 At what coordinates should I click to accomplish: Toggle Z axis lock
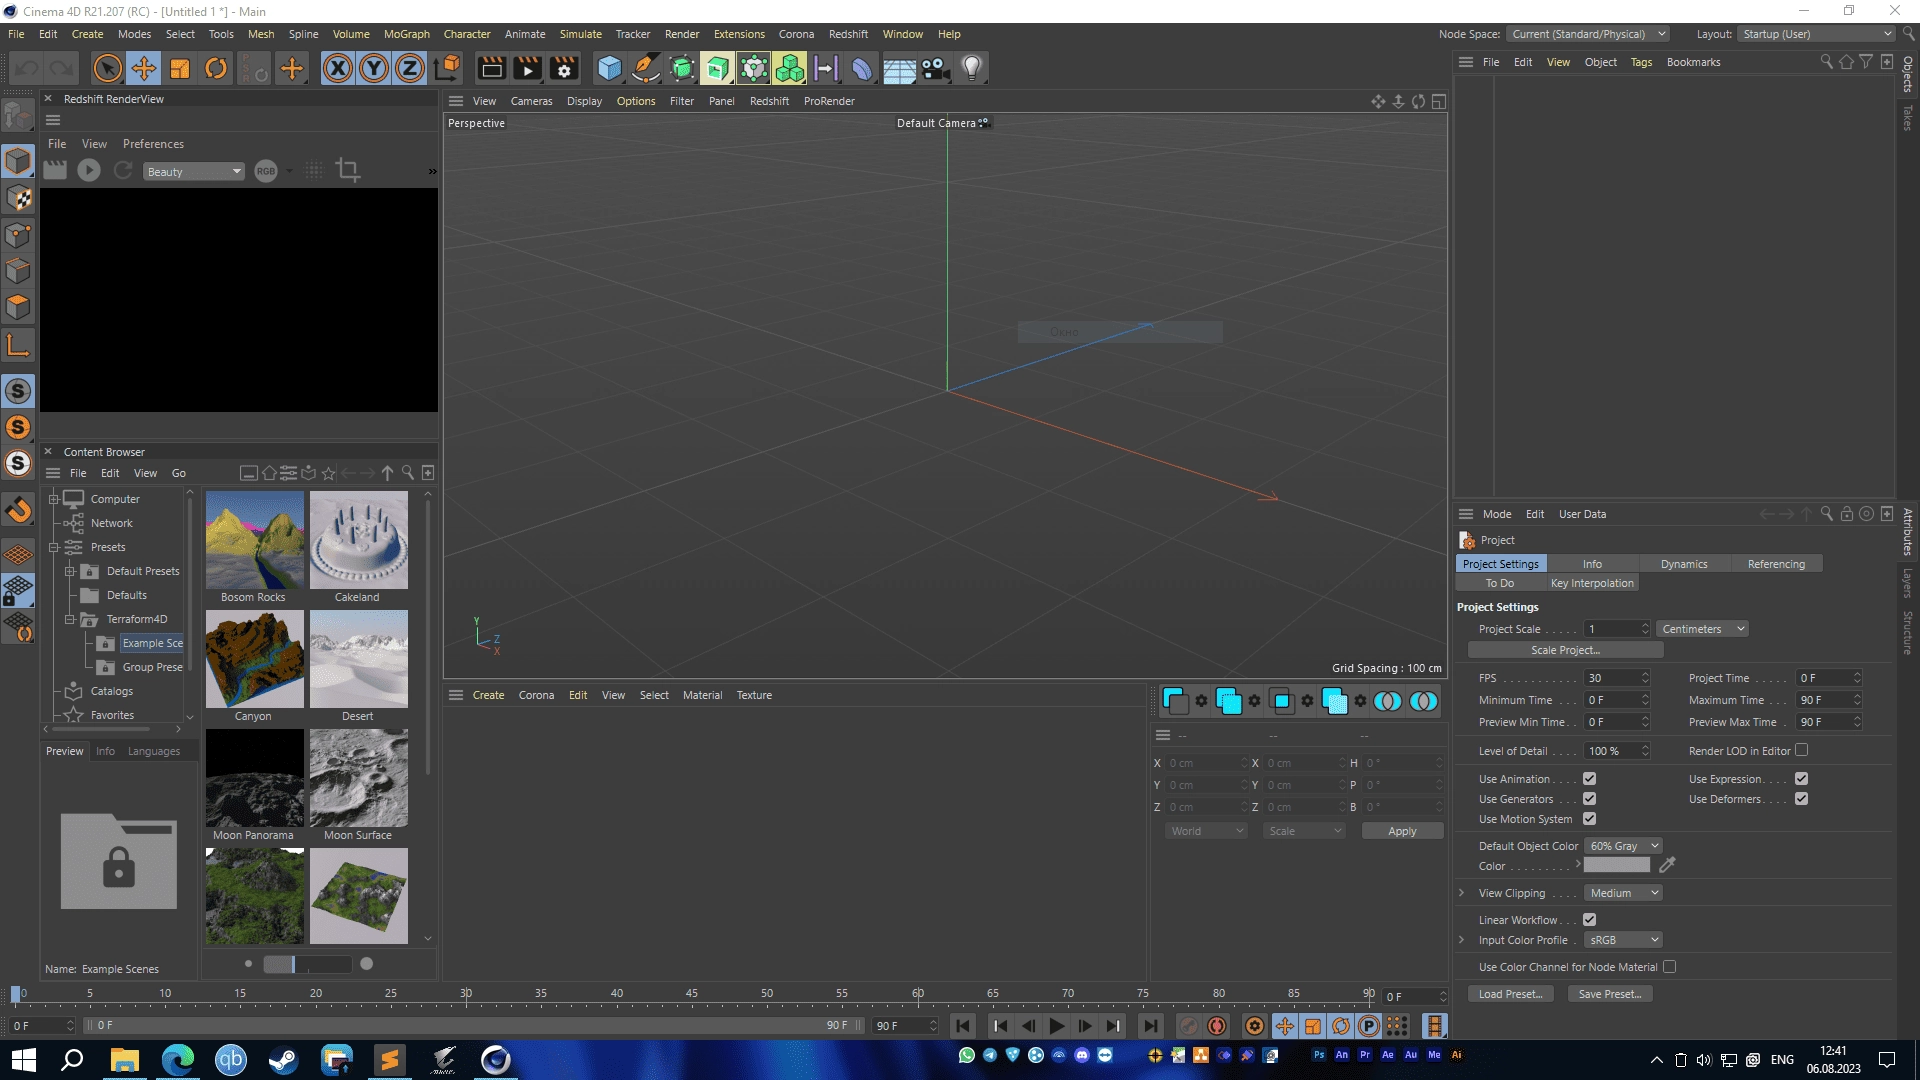(410, 68)
